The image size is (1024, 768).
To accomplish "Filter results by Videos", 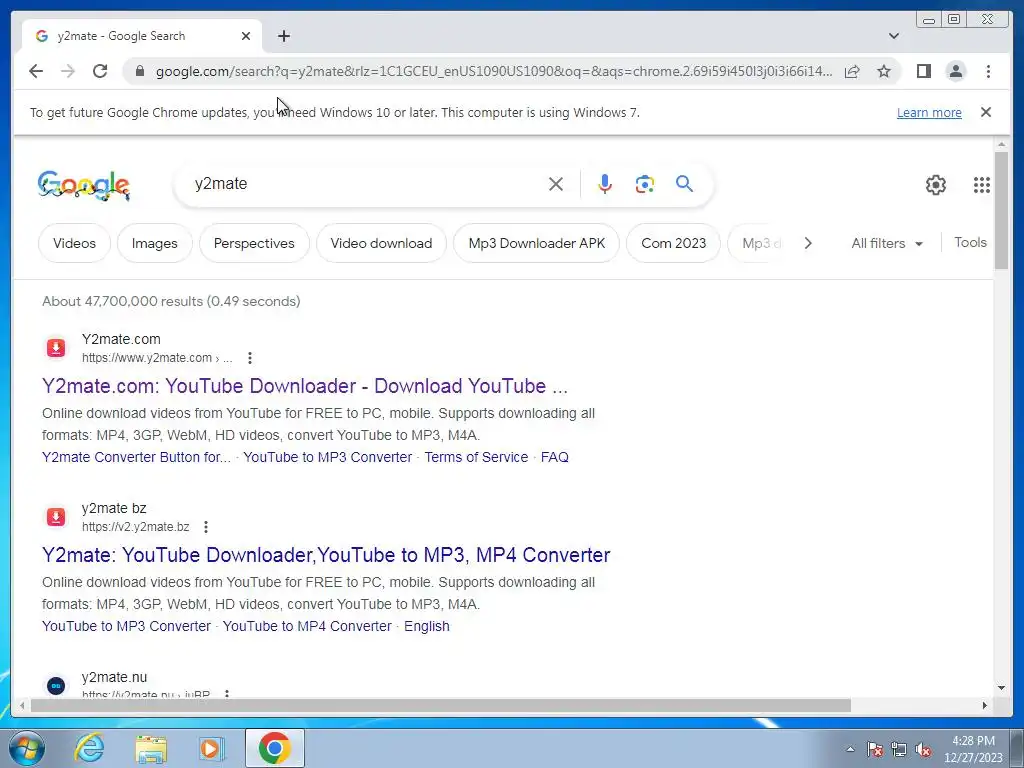I will point(74,243).
